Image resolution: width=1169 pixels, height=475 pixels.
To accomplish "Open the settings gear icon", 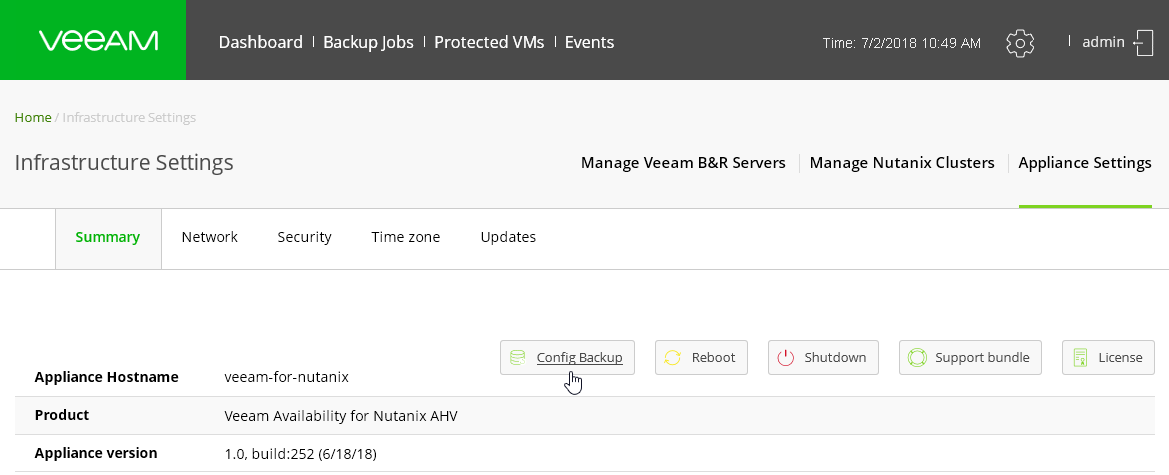I will coord(1020,43).
